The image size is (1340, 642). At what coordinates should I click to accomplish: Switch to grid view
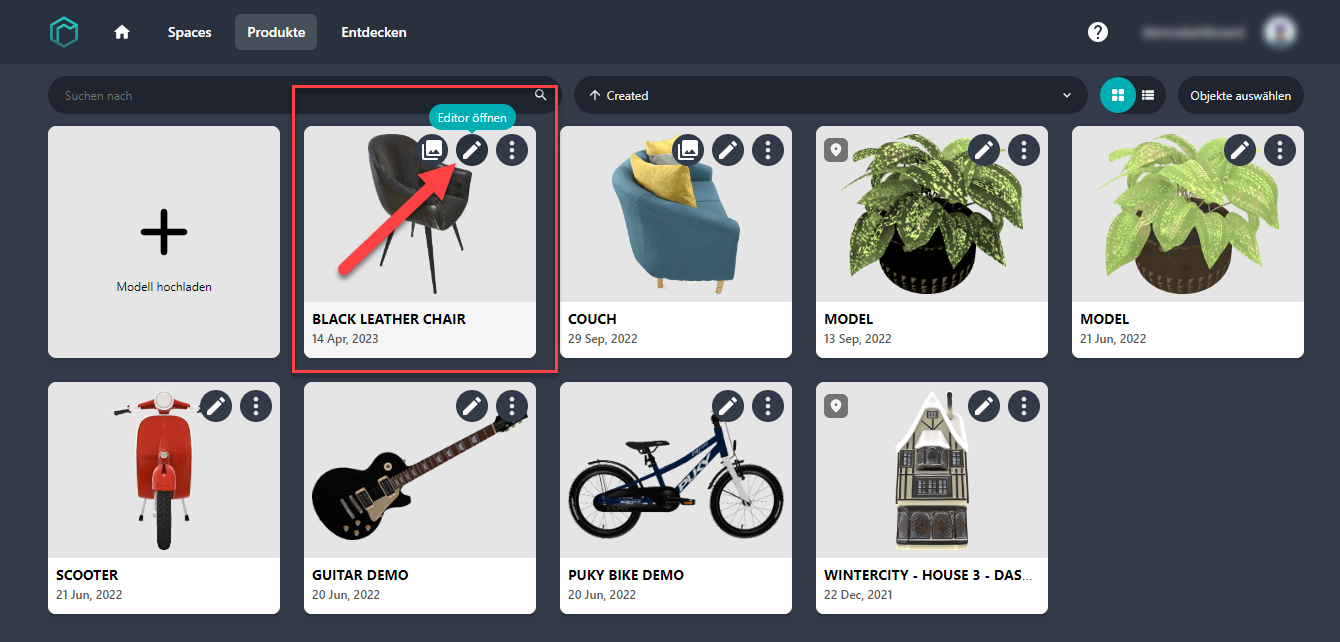[x=1117, y=95]
